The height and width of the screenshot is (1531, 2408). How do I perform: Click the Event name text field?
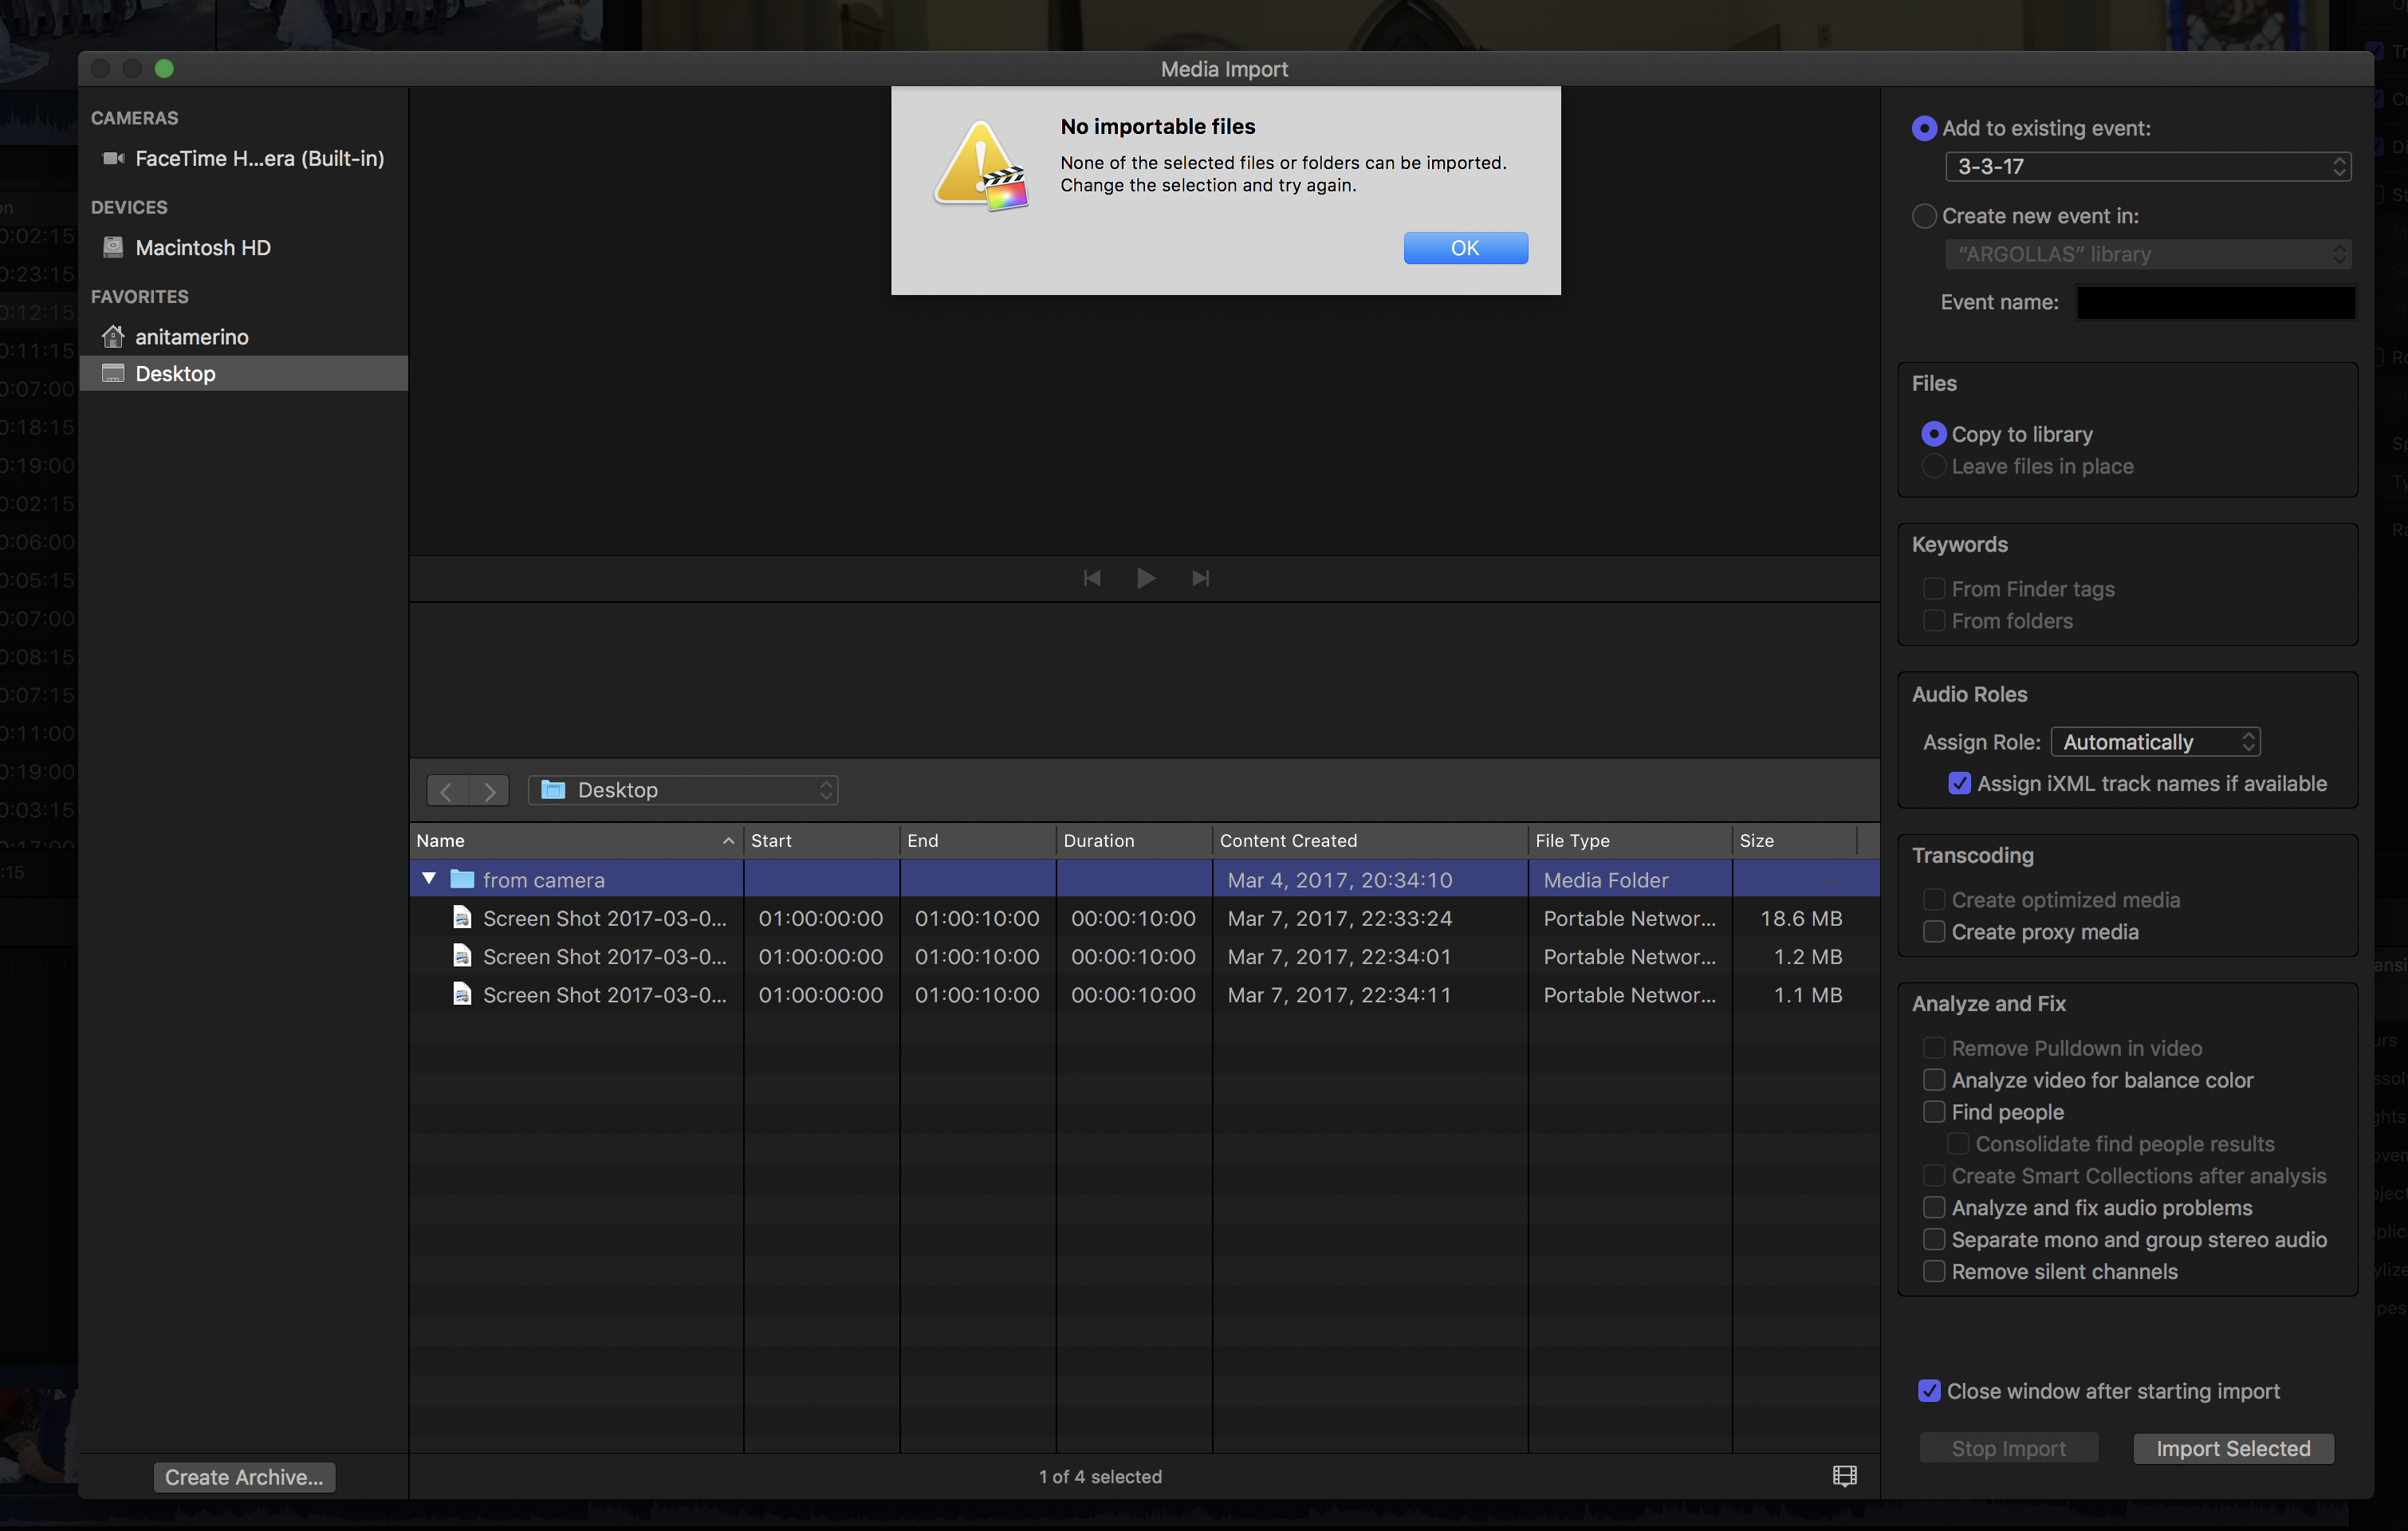(2215, 302)
